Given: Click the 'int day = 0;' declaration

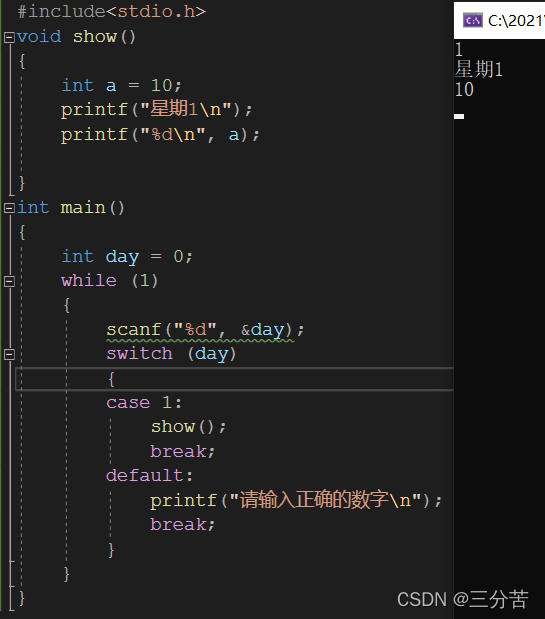Looking at the screenshot, I should (x=127, y=257).
